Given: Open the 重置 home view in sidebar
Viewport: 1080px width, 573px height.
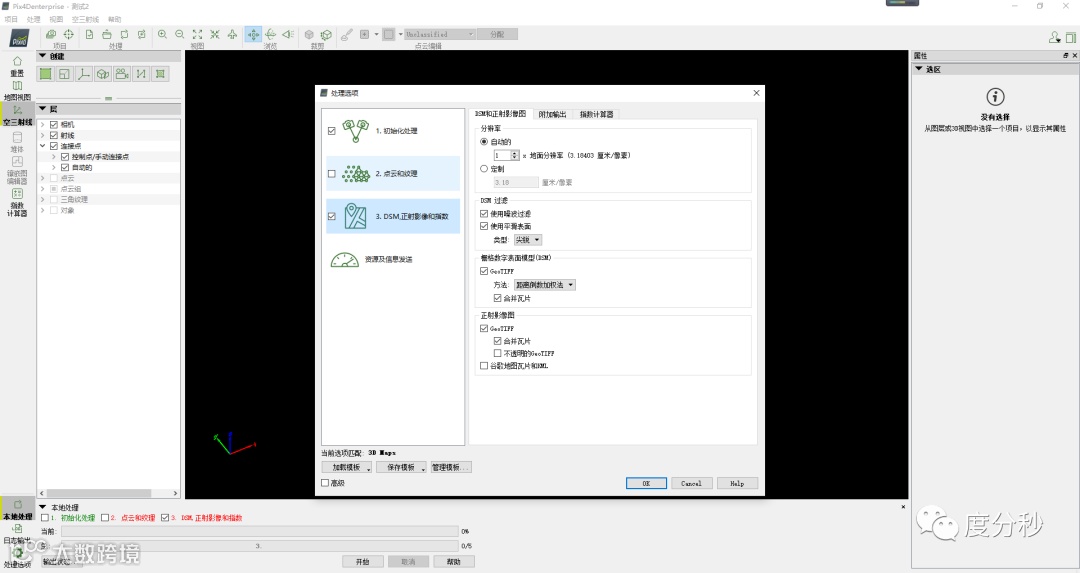Looking at the screenshot, I should (x=17, y=66).
